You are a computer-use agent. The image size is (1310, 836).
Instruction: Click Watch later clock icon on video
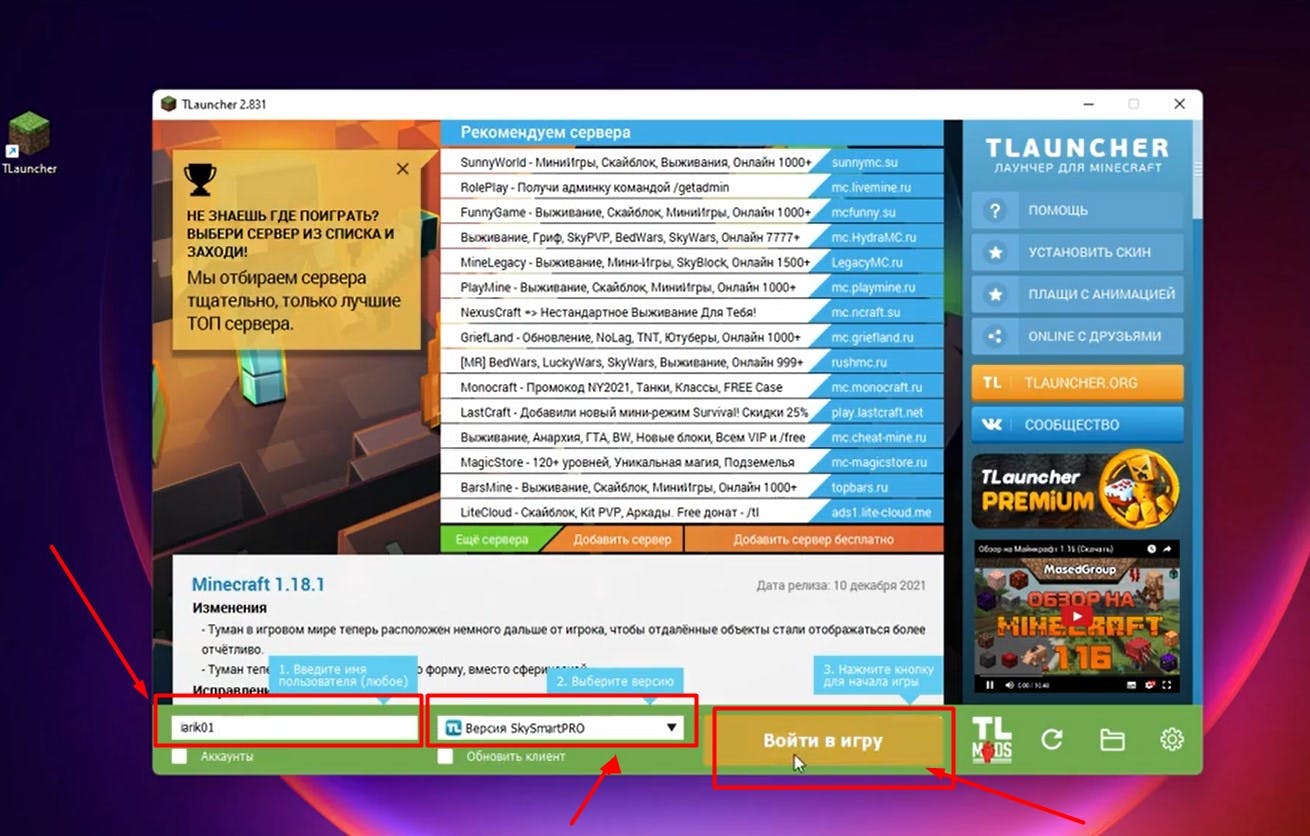click(x=1151, y=549)
